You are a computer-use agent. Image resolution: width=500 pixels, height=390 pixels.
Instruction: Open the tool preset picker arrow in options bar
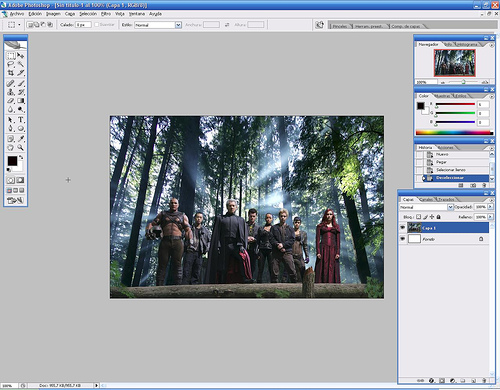point(19,25)
